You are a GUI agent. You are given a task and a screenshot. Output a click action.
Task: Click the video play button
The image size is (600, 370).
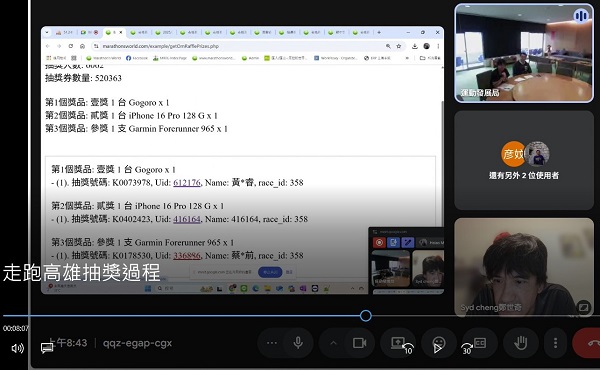point(437,348)
